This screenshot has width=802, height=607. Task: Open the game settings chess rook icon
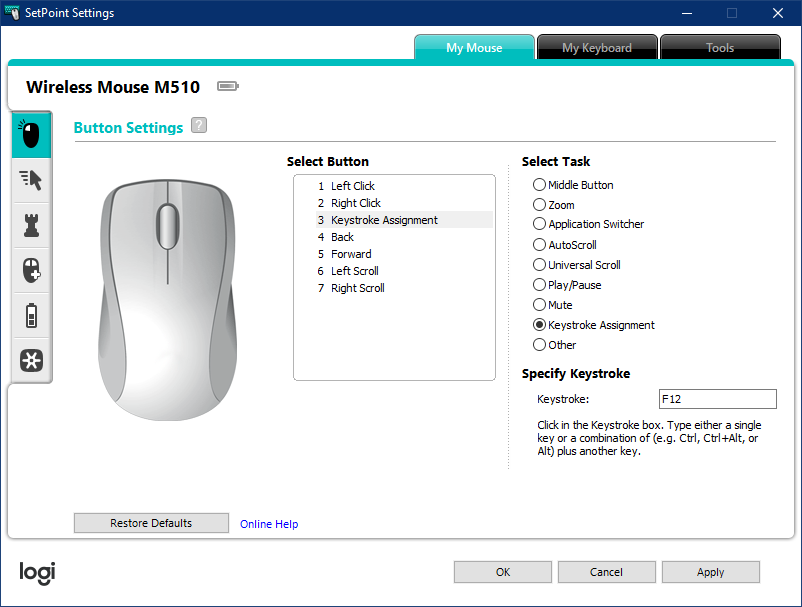[31, 225]
